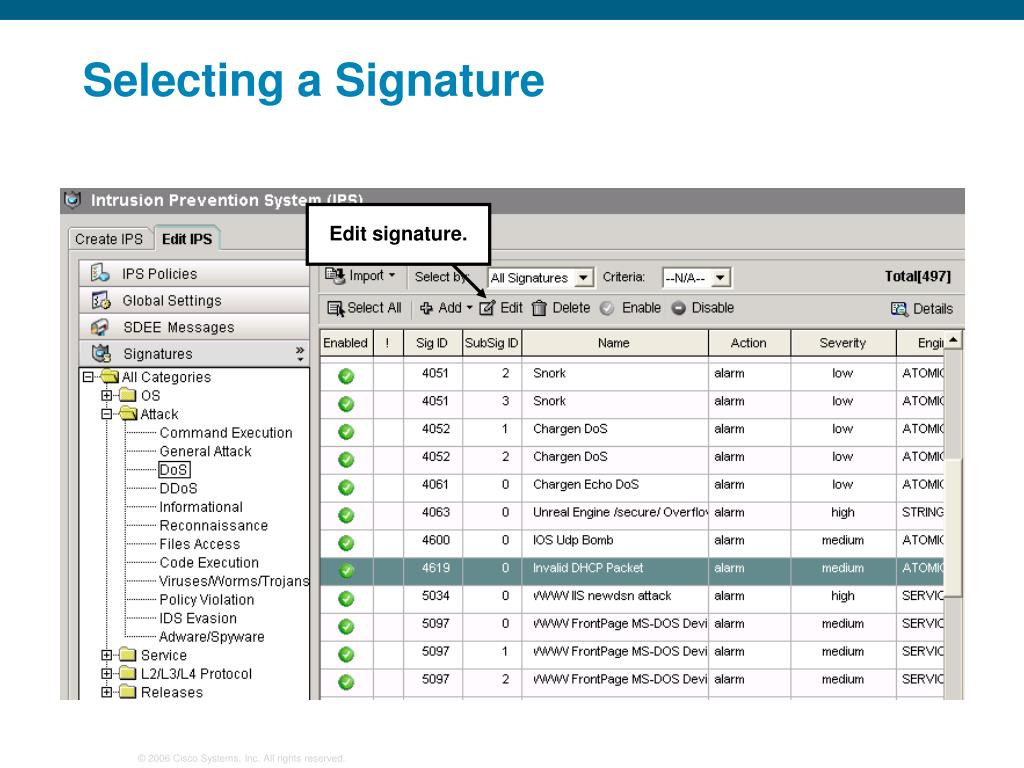Viewport: 1024px width, 768px height.
Task: Expand the Releases tree node
Action: coord(106,692)
